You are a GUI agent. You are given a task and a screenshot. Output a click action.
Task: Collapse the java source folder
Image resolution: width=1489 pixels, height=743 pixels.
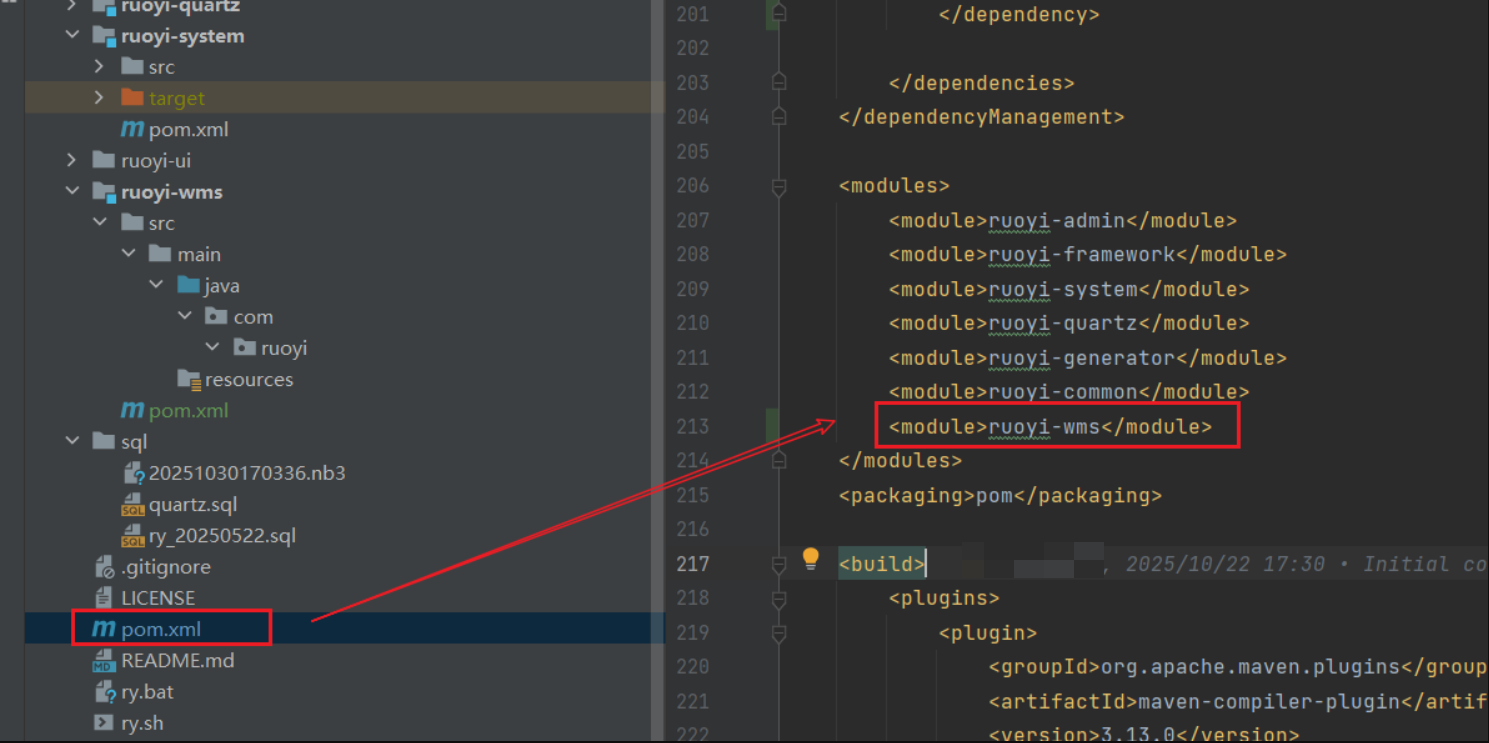pos(156,285)
